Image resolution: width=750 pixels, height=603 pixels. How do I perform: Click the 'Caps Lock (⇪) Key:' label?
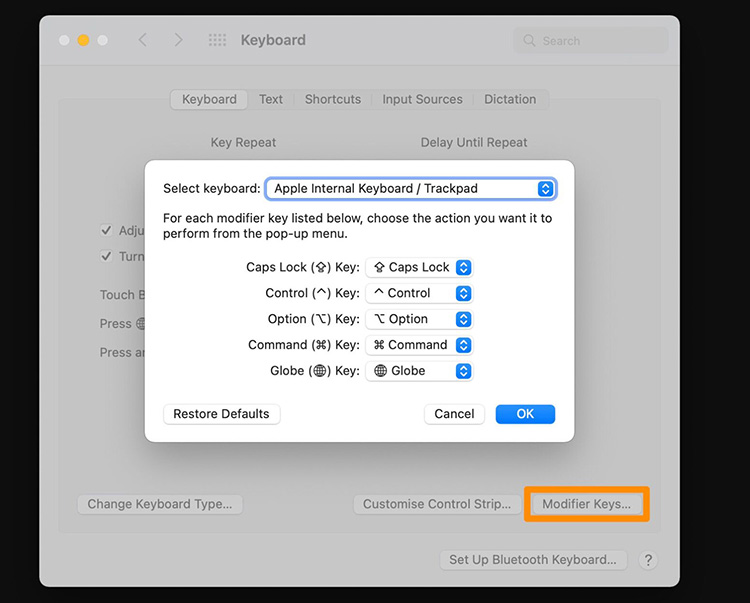tap(303, 267)
